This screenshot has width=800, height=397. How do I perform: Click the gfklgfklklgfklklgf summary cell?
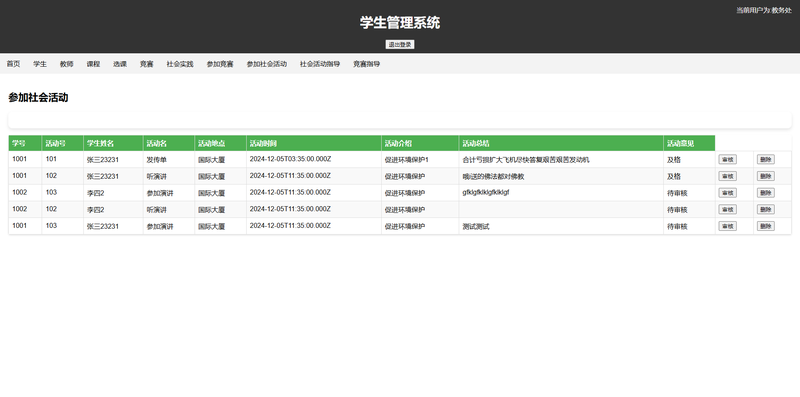(x=561, y=193)
